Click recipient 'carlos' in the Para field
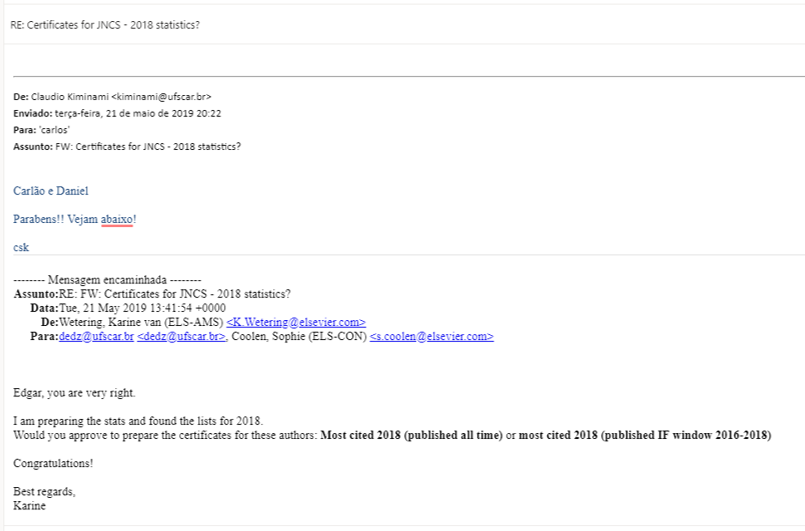The height and width of the screenshot is (531, 805). click(x=54, y=130)
